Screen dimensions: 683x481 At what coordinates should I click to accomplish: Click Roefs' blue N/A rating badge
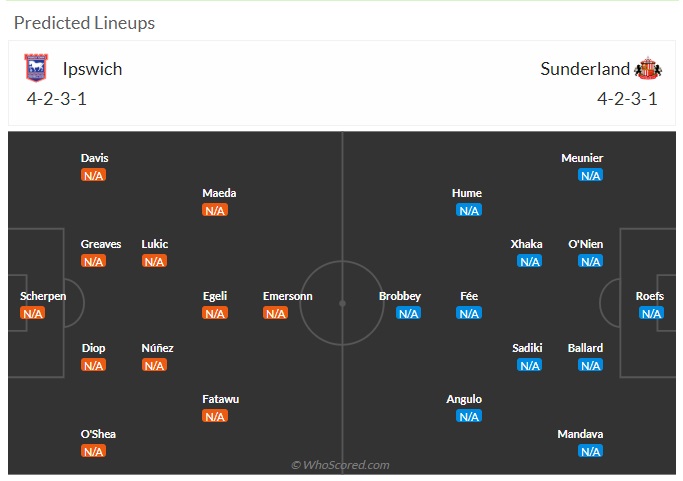(x=651, y=313)
